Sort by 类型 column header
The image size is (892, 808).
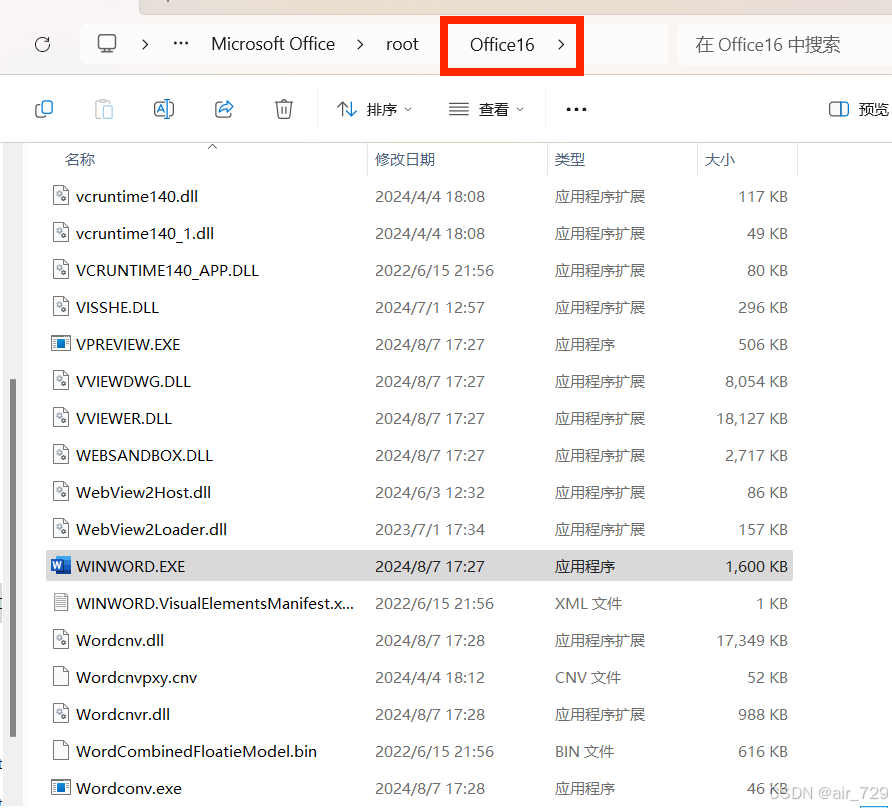(569, 159)
